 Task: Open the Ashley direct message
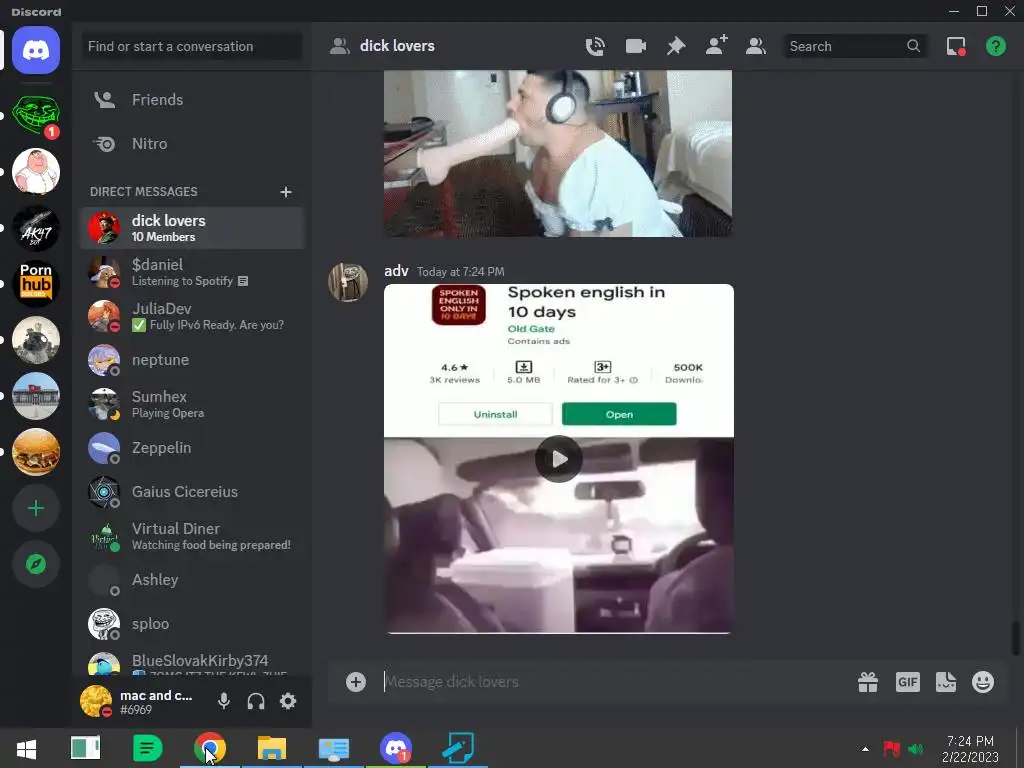192,580
